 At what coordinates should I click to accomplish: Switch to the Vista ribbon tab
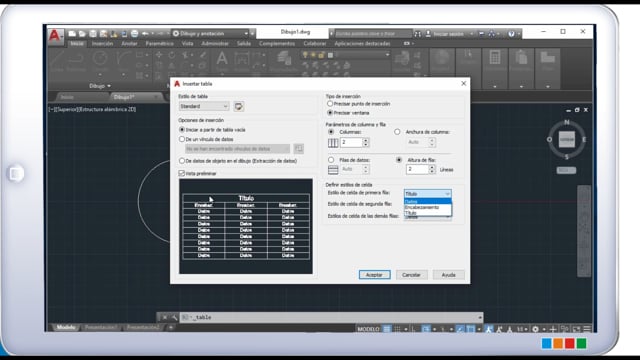[x=187, y=44]
